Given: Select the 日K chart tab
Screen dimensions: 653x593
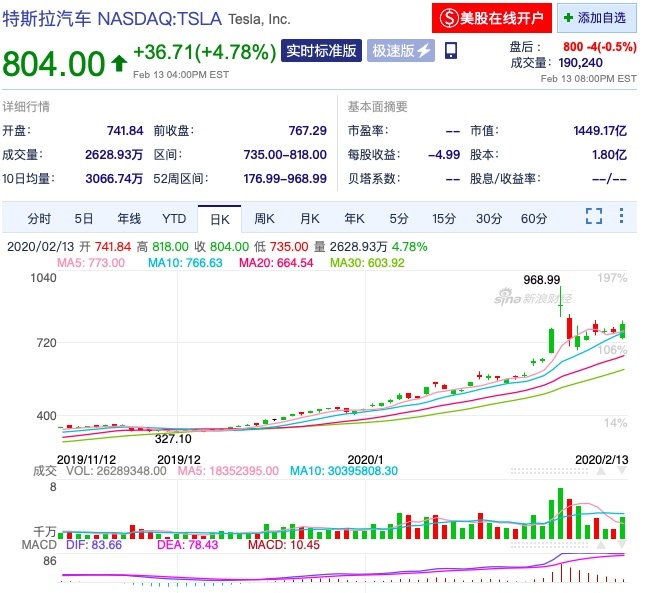Looking at the screenshot, I should click(x=219, y=219).
